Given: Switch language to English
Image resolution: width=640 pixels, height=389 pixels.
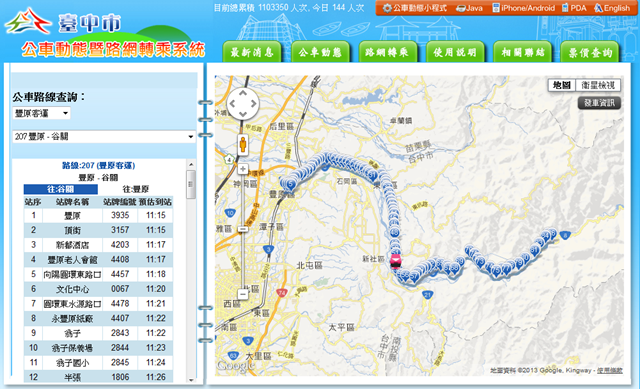Looking at the screenshot, I should point(612,8).
